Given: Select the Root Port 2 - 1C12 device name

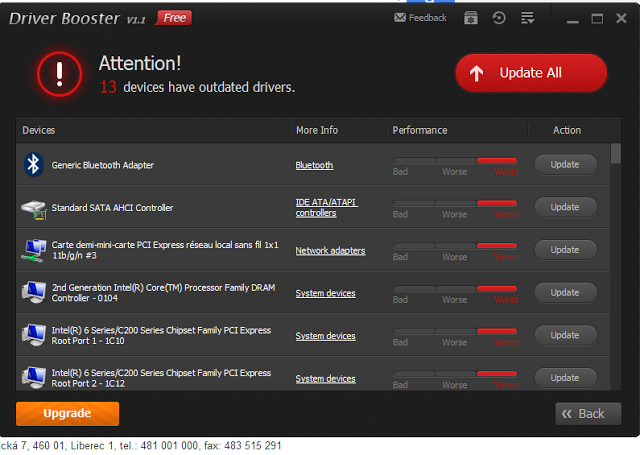Looking at the screenshot, I should tap(161, 378).
